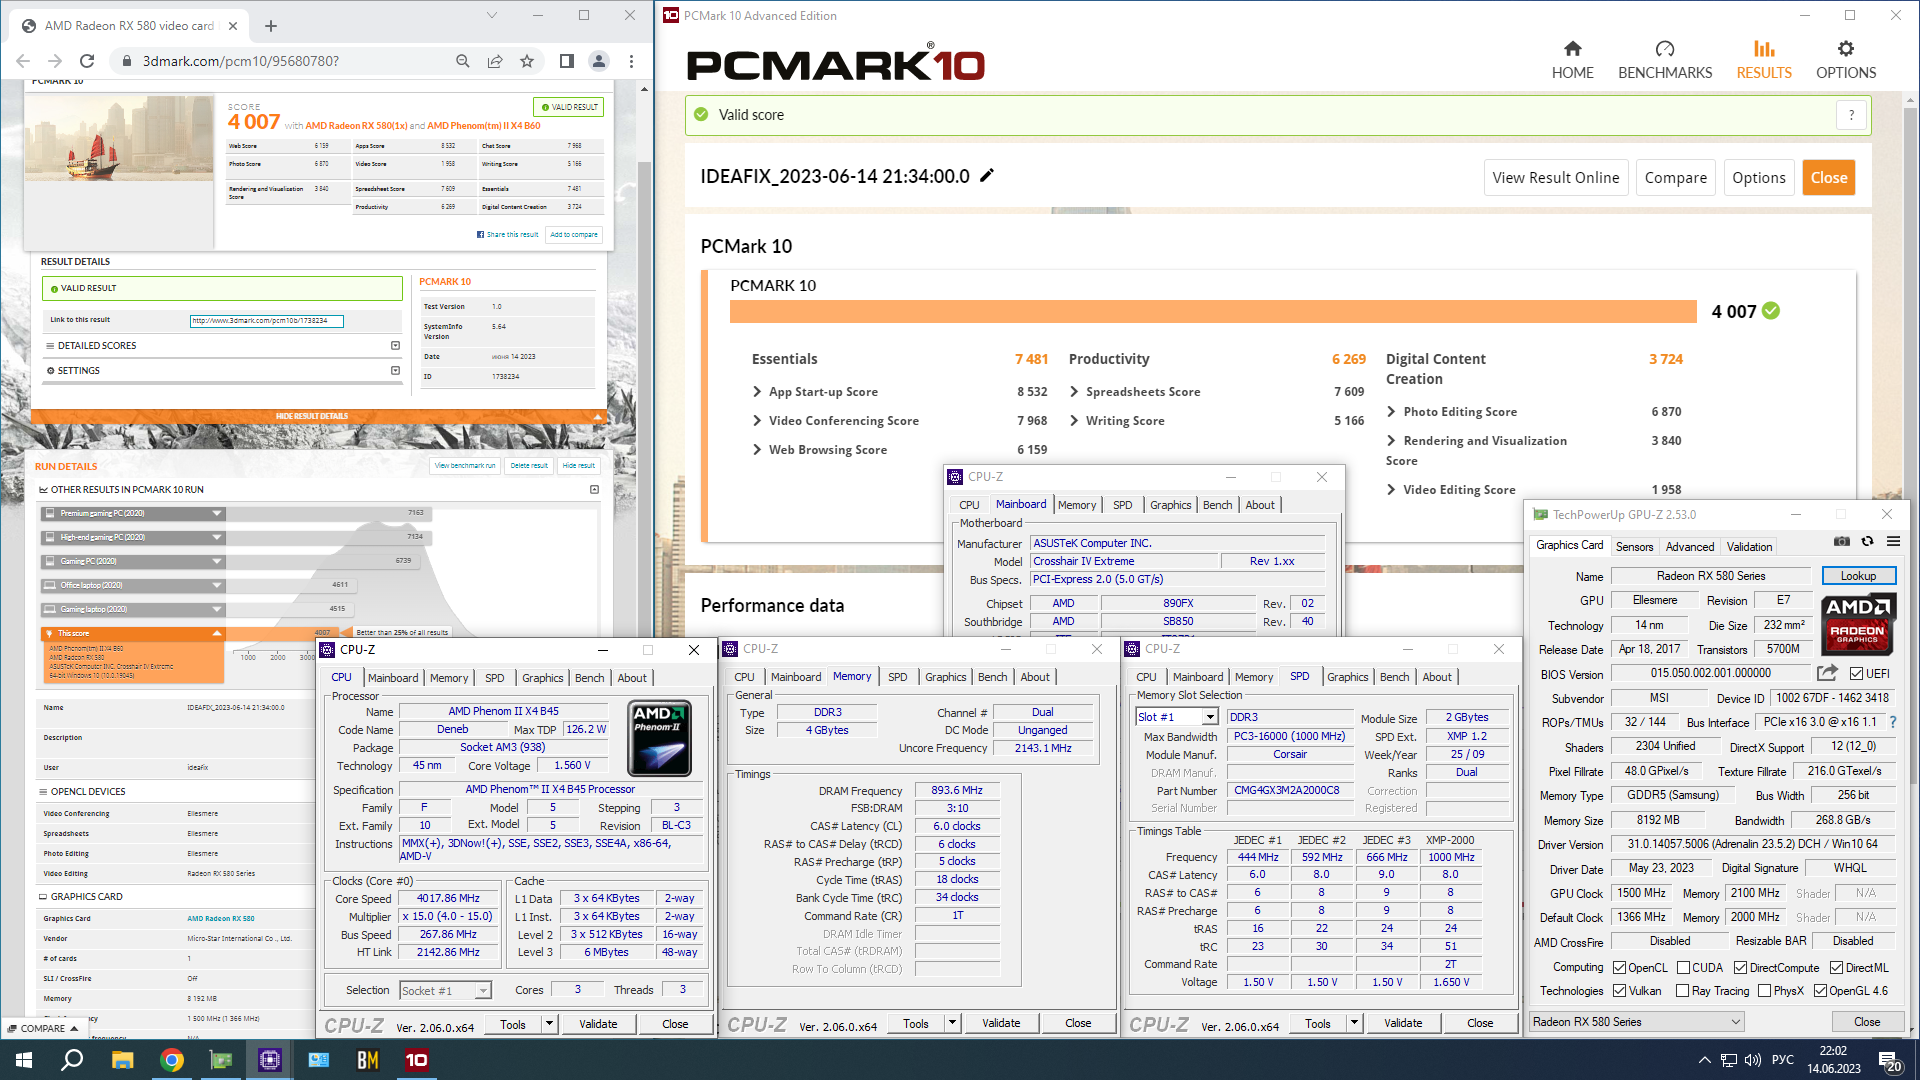Open the BENCHMARKS gauge icon
1920x1080 pixels.
point(1665,48)
